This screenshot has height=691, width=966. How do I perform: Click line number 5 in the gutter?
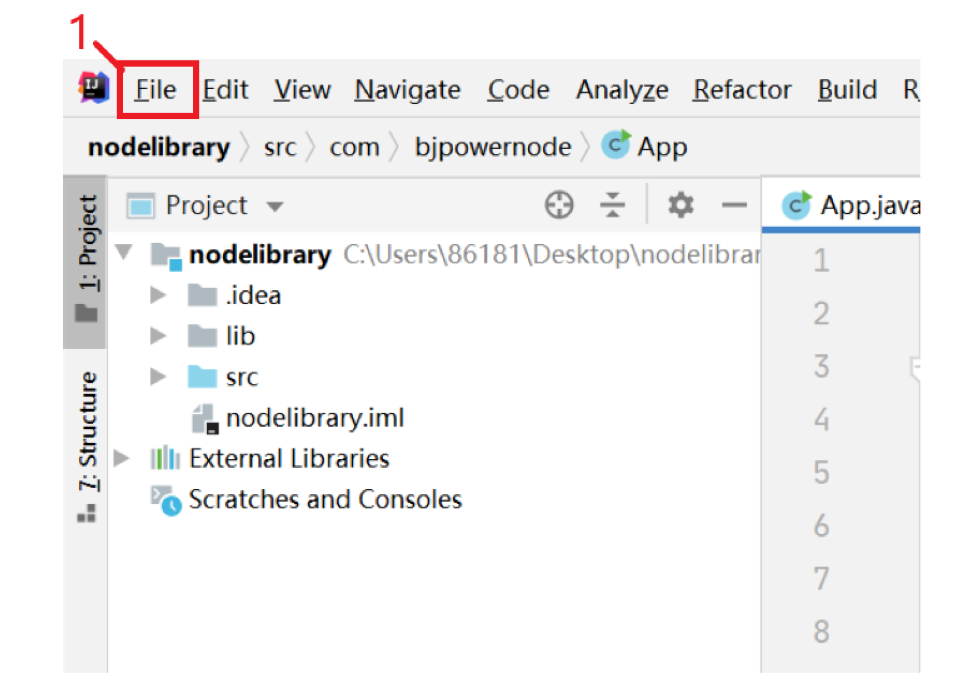pos(821,472)
